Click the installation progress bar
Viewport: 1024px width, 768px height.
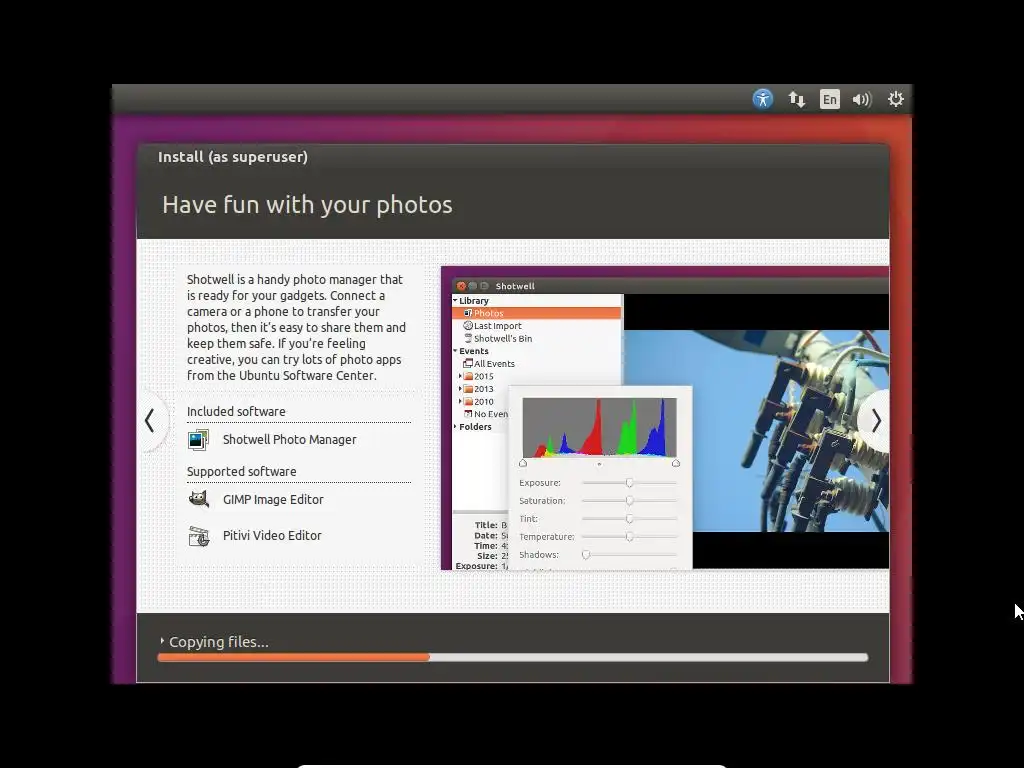(513, 658)
